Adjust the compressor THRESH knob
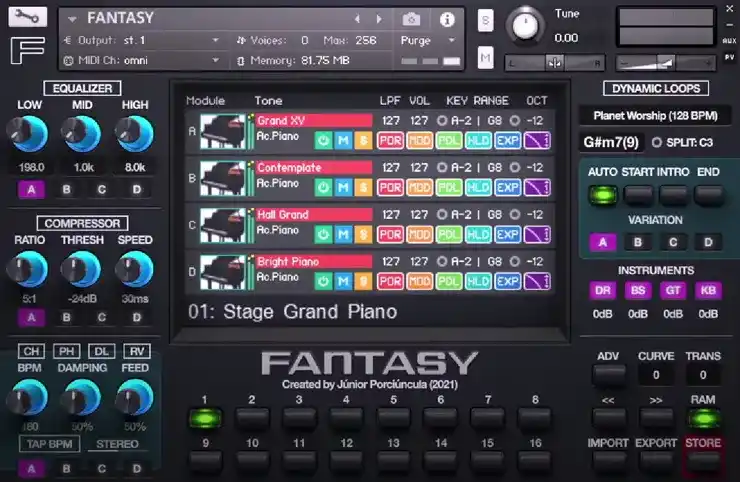Viewport: 740px width, 482px height. 81,270
